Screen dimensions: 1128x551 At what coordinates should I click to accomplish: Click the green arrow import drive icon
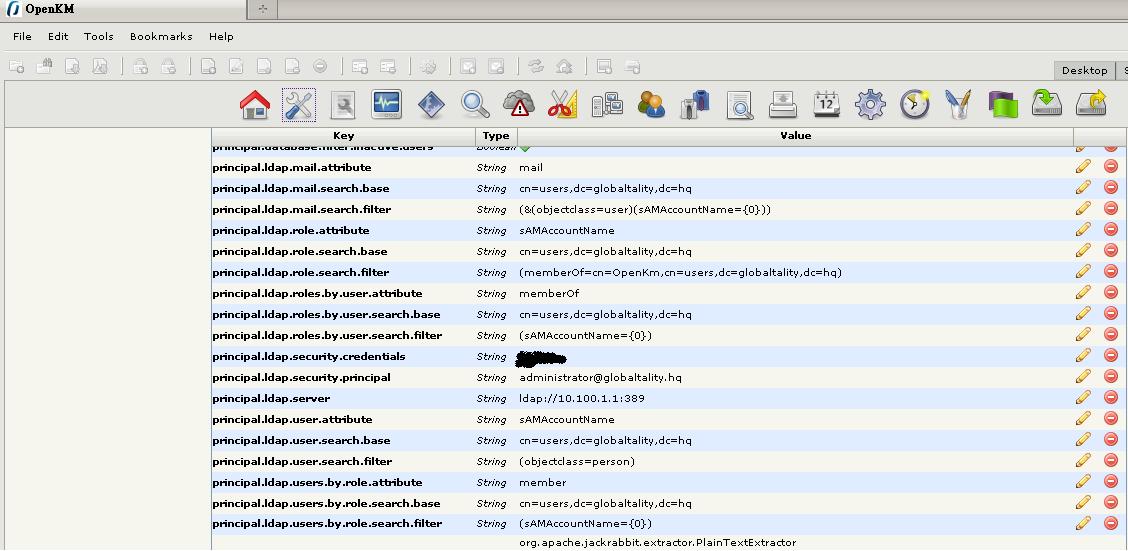[x=1046, y=104]
